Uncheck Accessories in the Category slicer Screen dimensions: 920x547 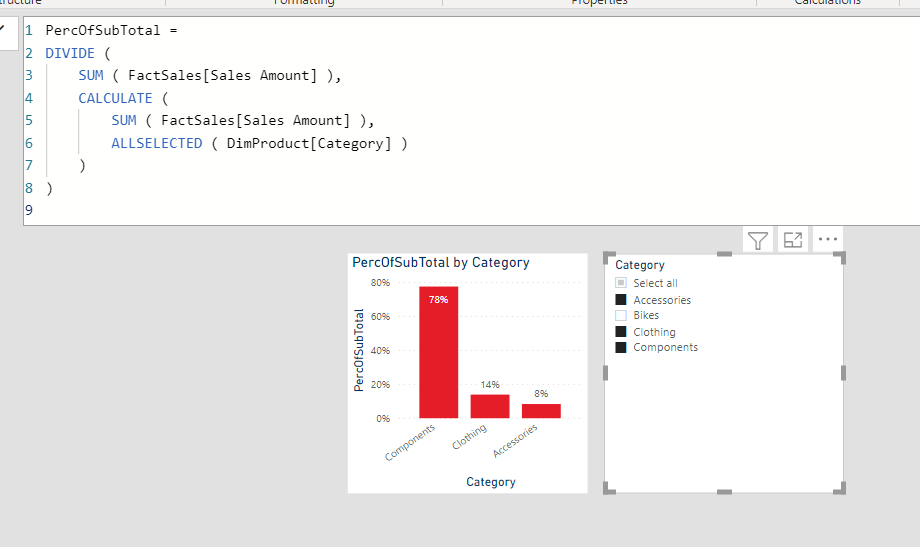[x=621, y=300]
